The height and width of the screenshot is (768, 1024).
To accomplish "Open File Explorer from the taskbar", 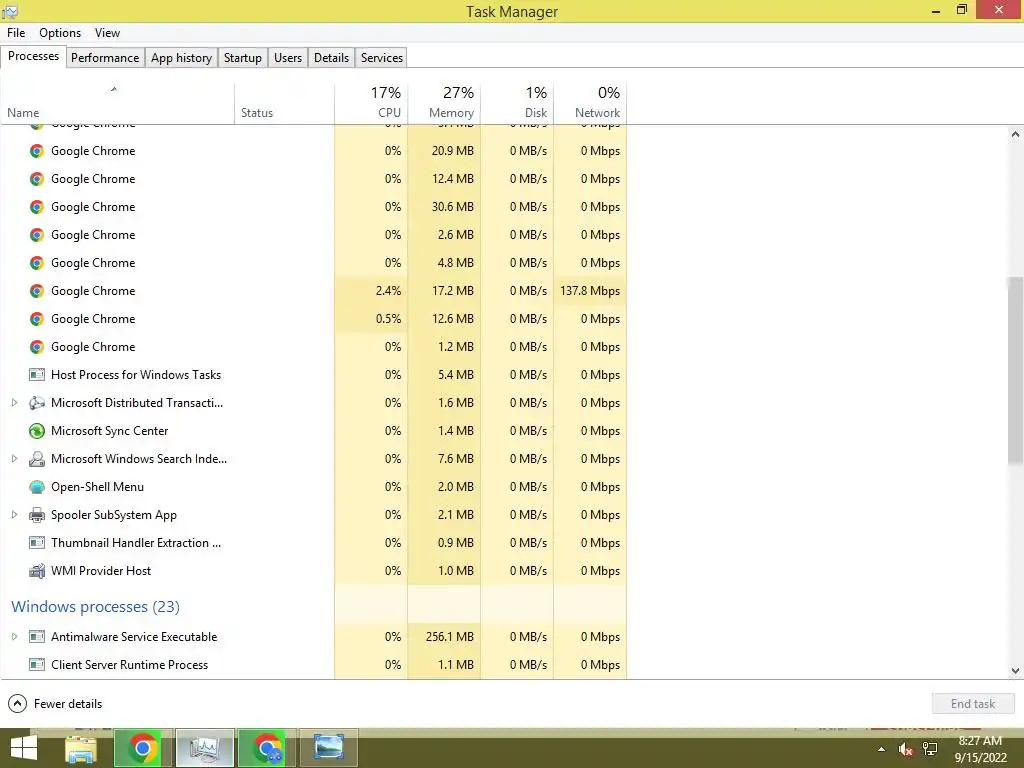I will [x=81, y=748].
